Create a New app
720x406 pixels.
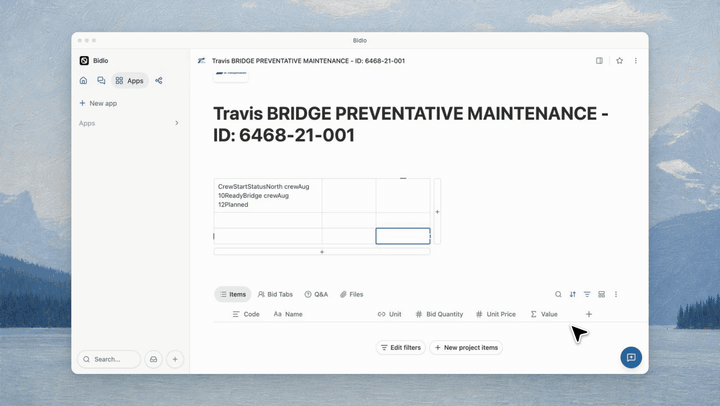98,103
